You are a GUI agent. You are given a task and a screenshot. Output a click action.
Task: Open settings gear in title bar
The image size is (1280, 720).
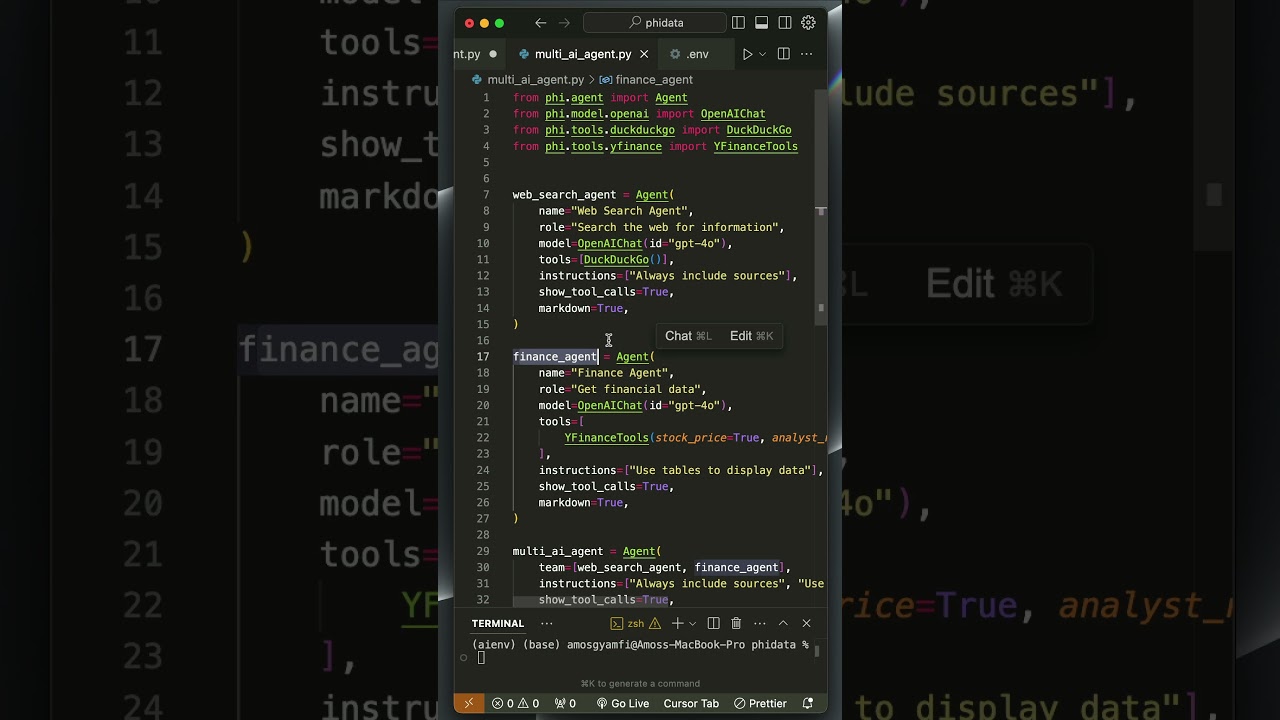coord(808,23)
